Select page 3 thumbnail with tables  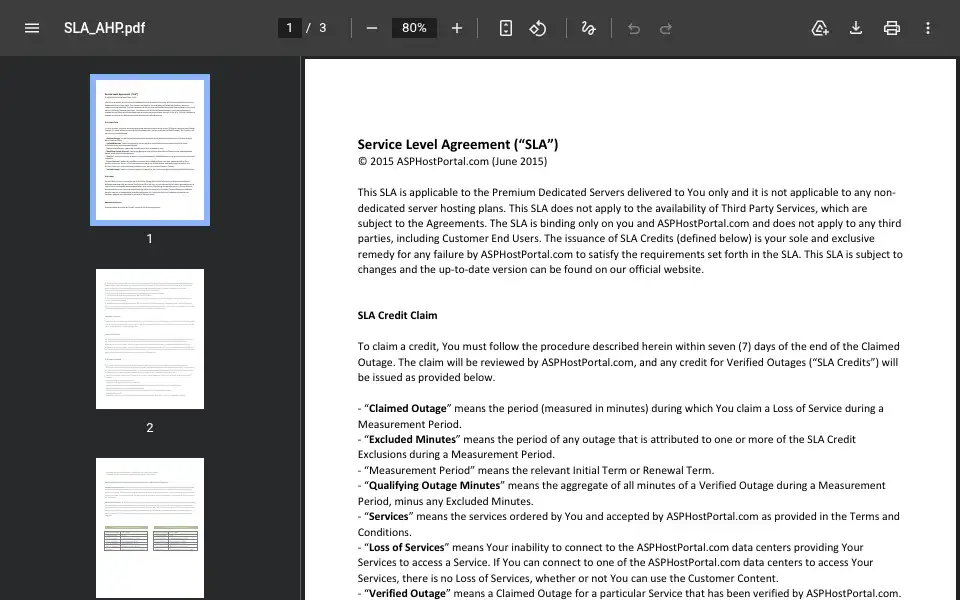click(x=150, y=528)
